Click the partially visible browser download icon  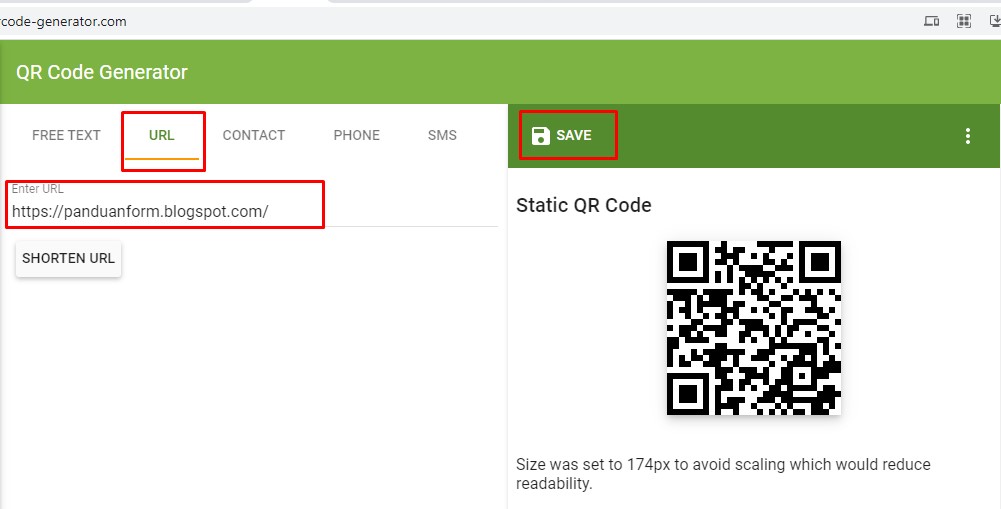point(995,21)
